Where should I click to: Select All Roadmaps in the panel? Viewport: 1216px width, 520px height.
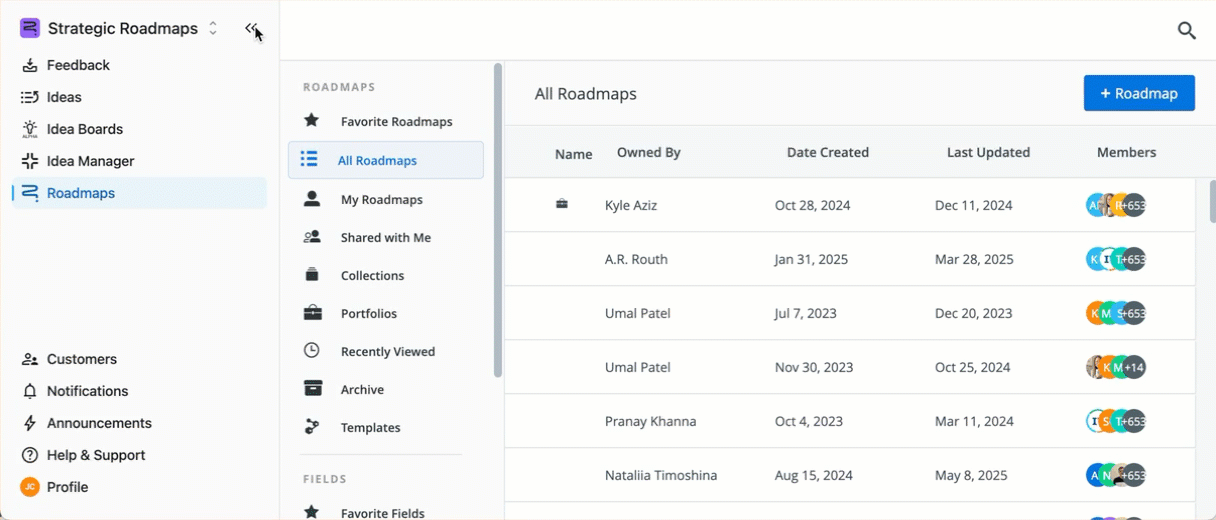377,160
